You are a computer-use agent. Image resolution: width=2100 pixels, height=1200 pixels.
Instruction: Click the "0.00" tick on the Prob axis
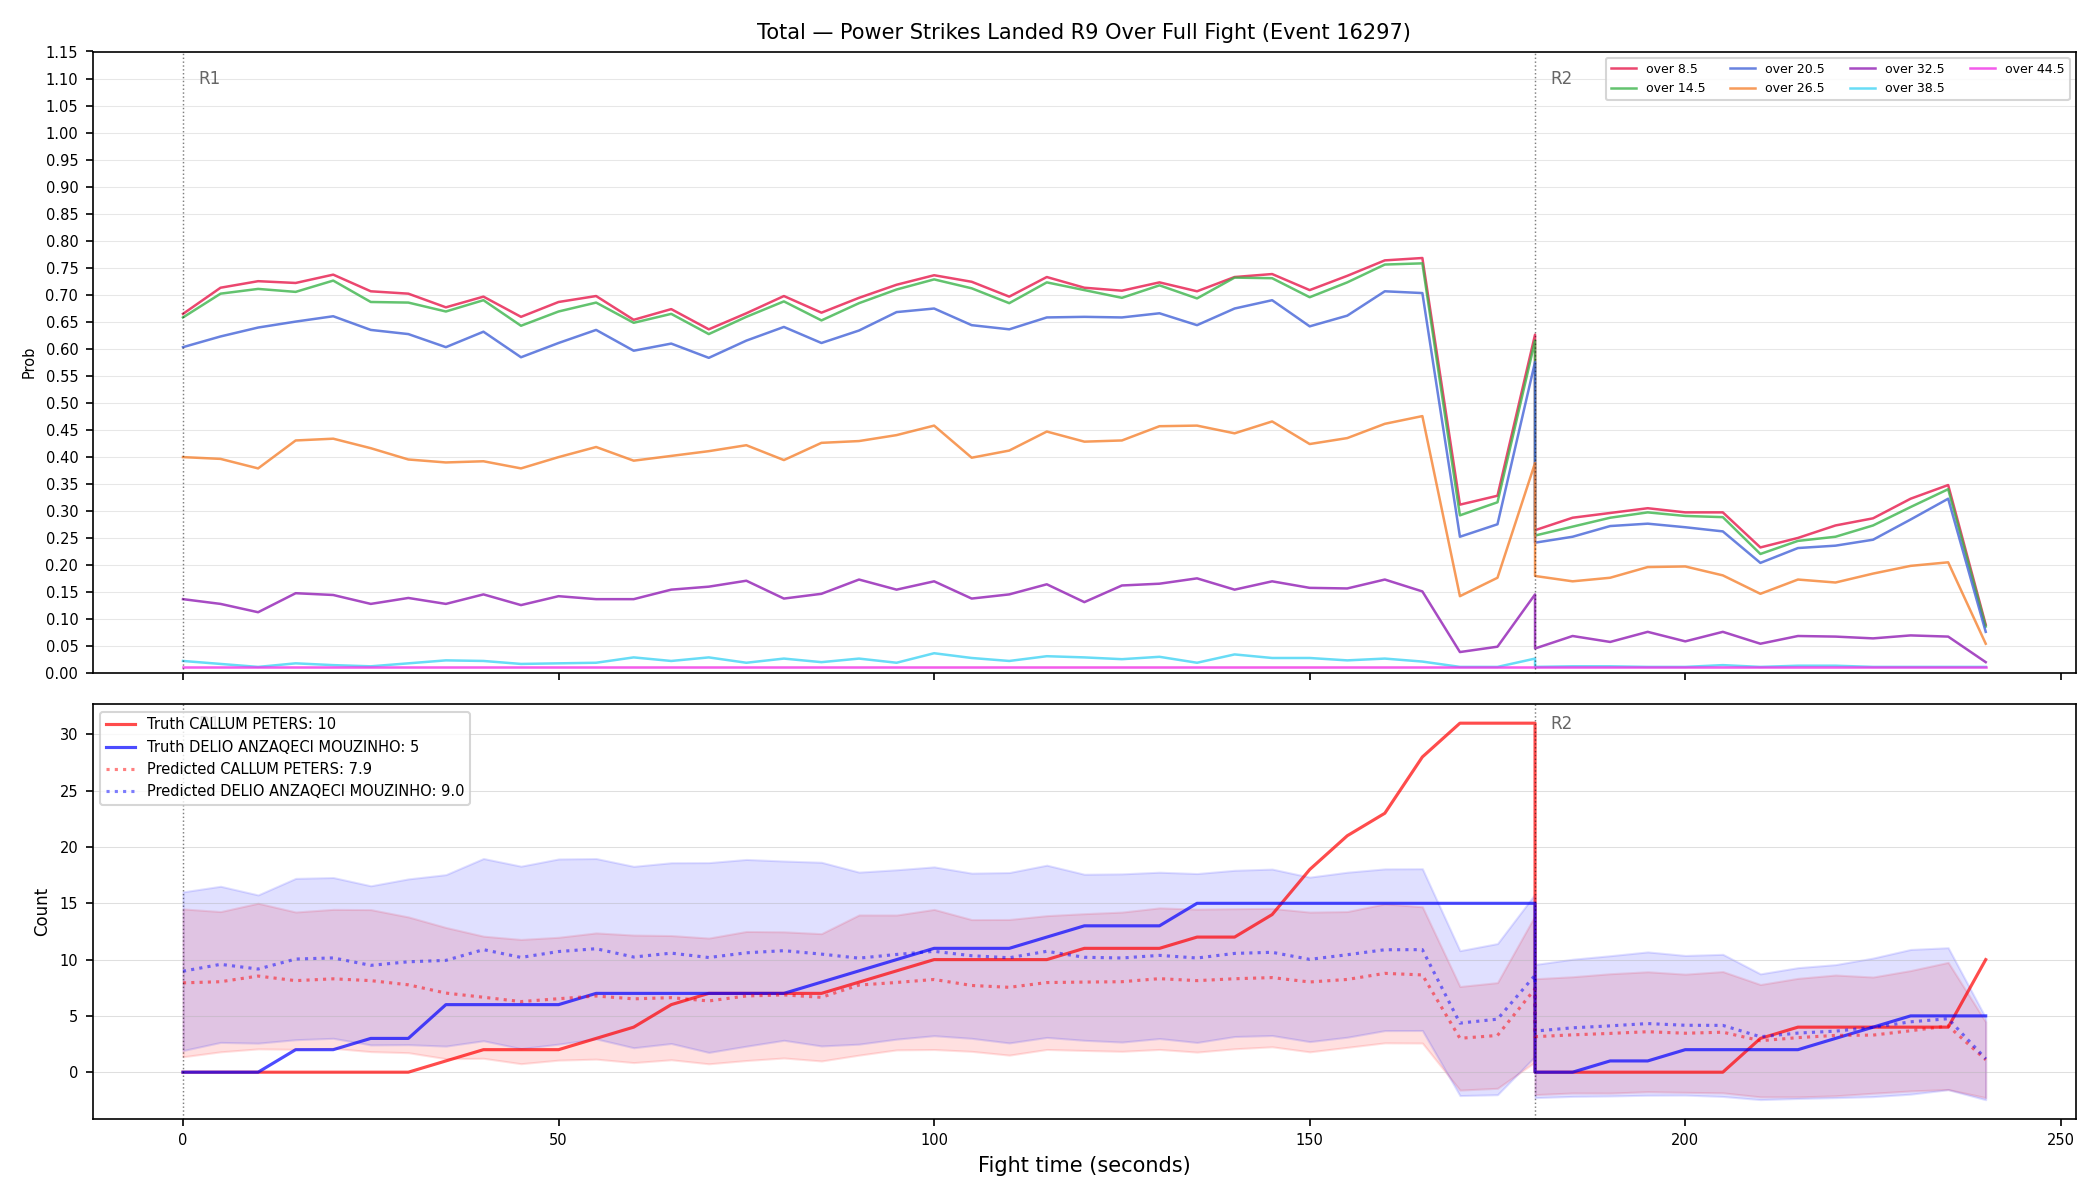point(62,673)
